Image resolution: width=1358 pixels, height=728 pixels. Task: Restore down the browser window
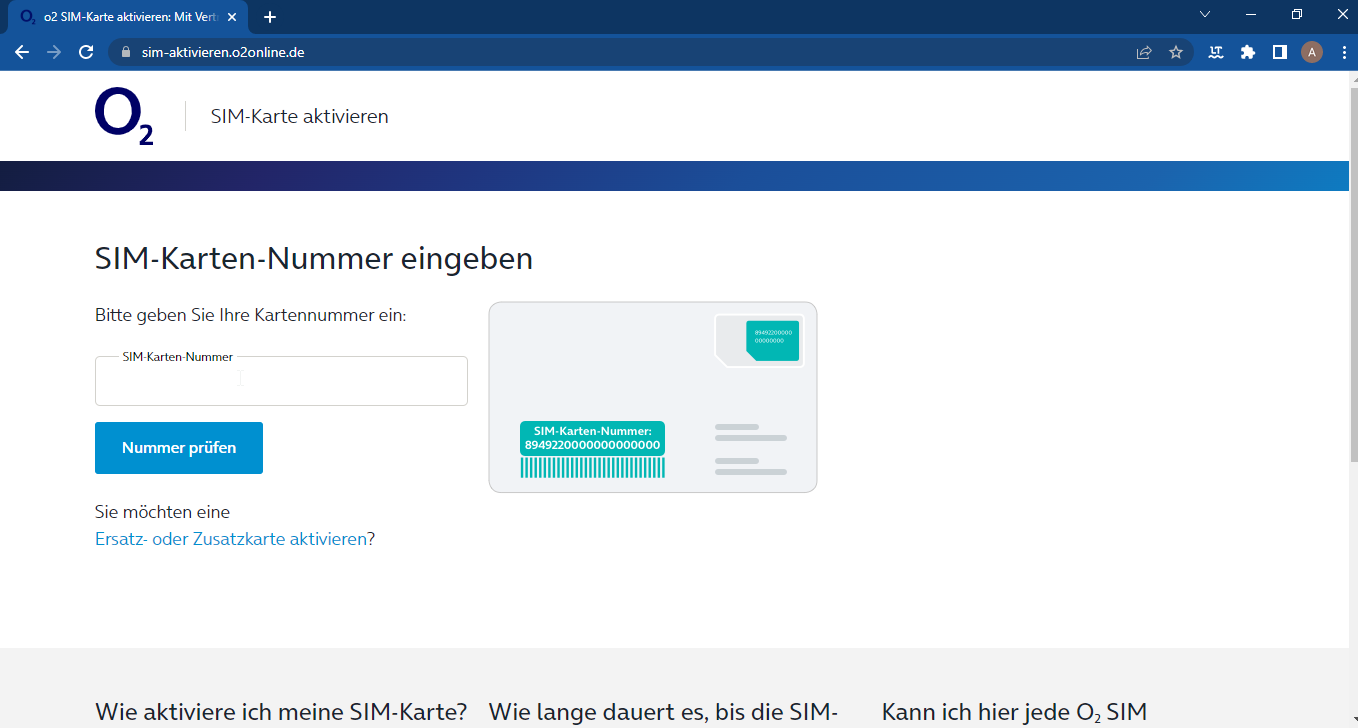(x=1297, y=14)
